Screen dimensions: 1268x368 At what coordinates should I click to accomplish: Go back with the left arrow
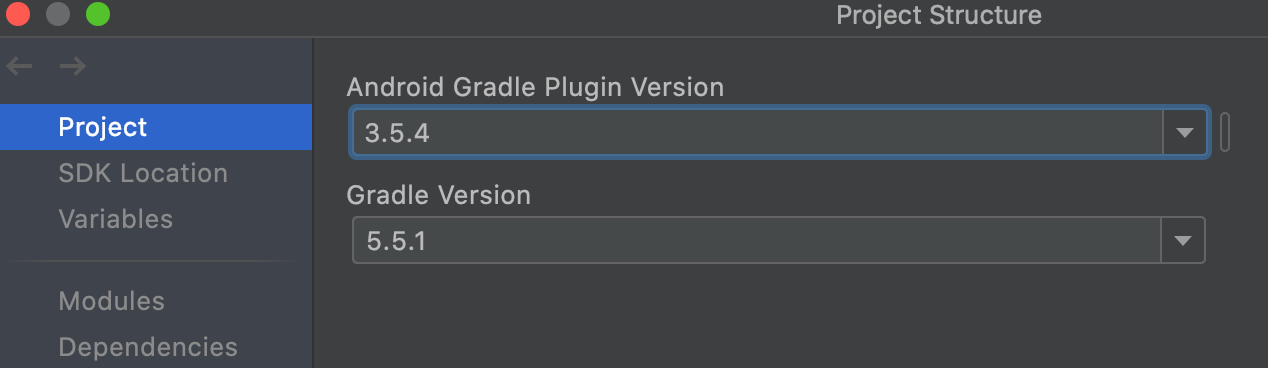(19, 67)
